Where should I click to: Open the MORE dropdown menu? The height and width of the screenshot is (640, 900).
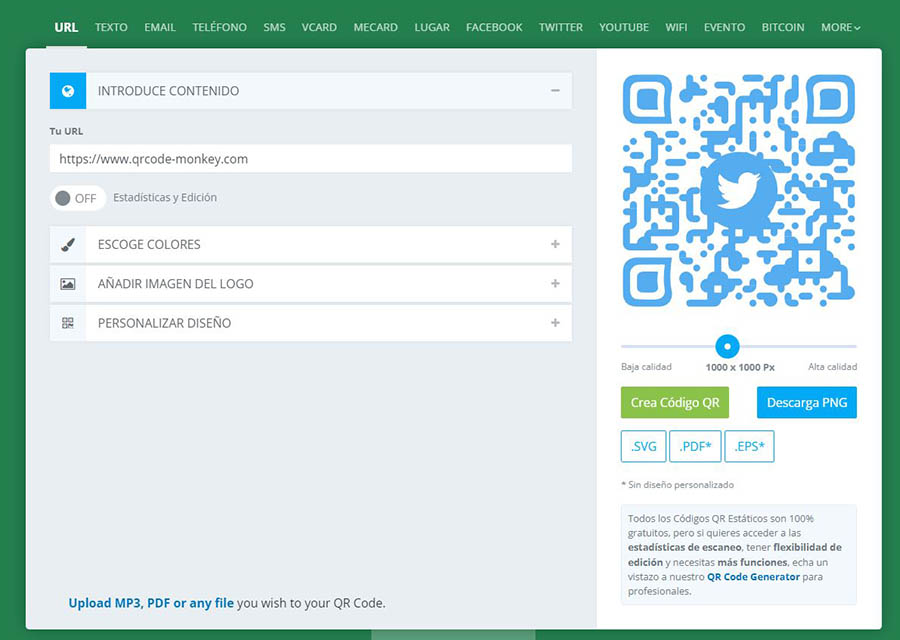coord(840,28)
